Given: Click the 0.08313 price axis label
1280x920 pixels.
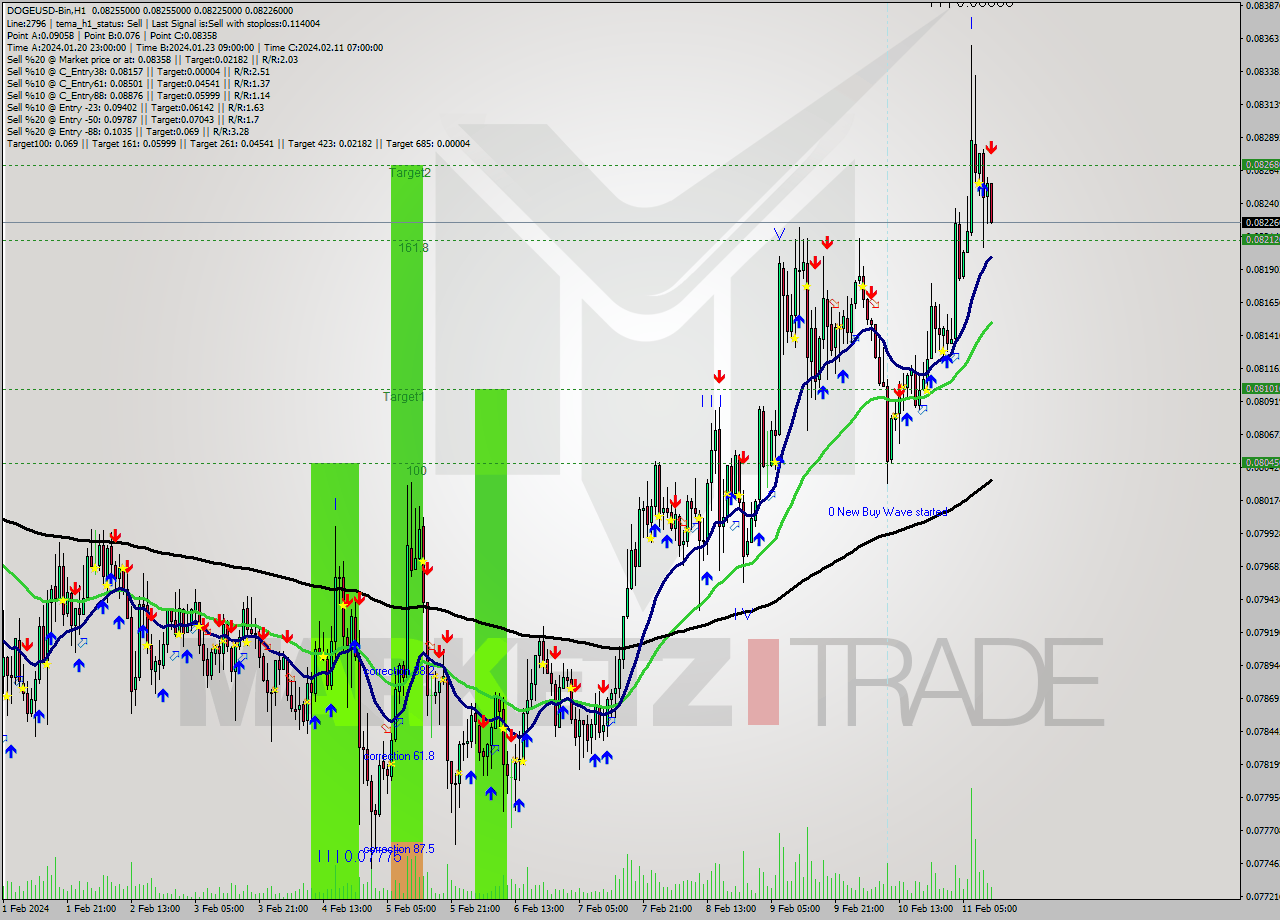Looking at the screenshot, I should 1261,104.
